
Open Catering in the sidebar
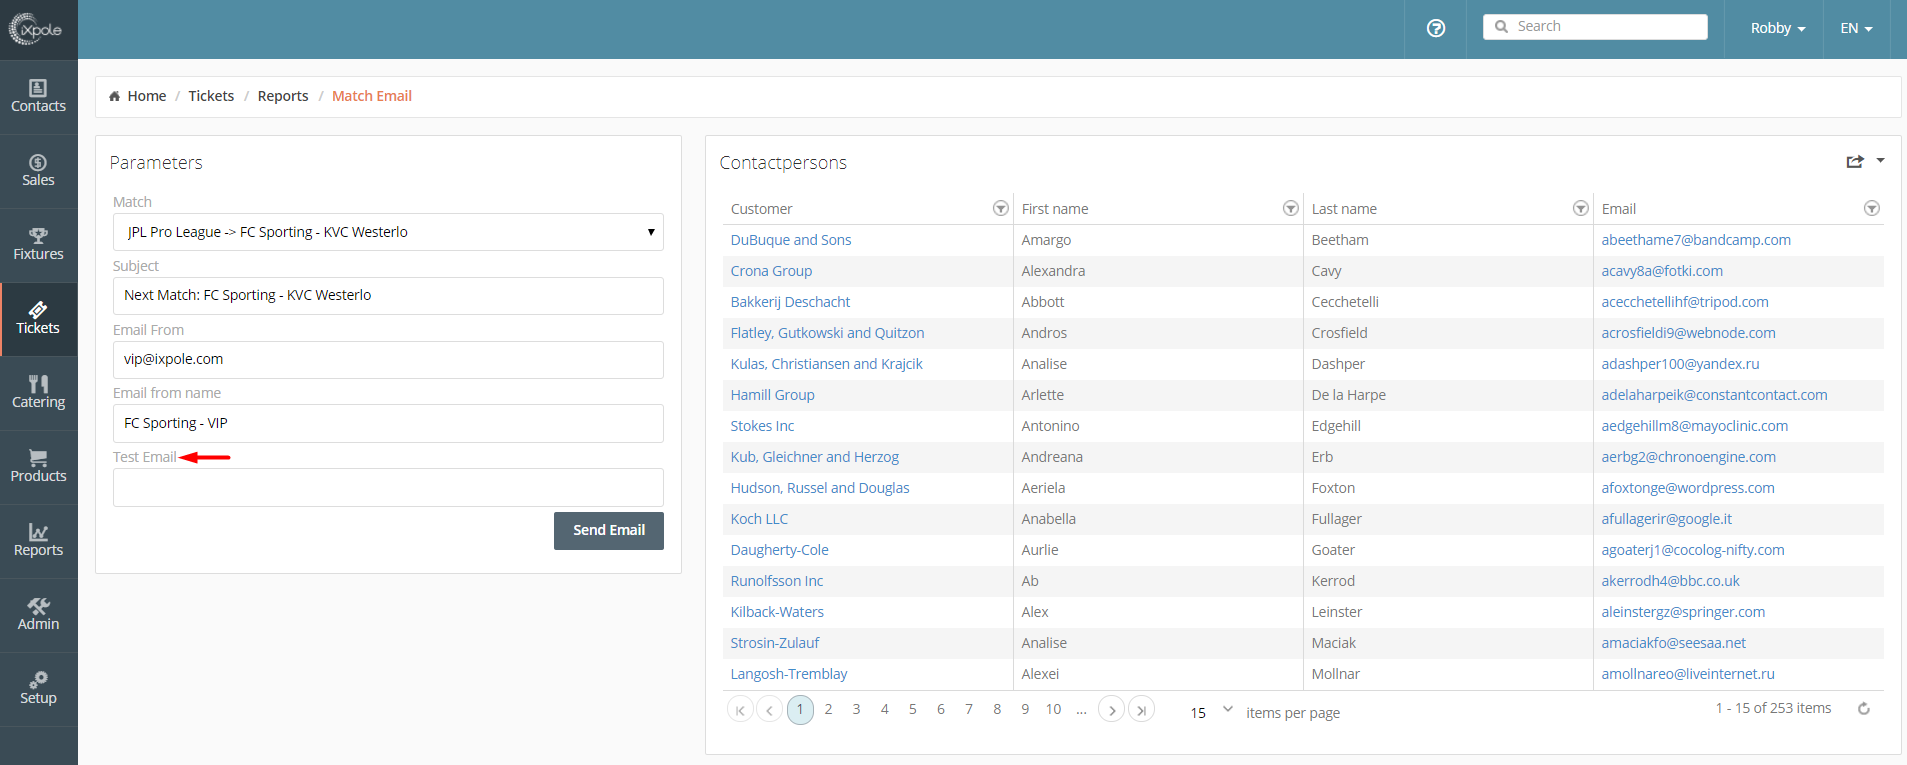(x=38, y=393)
